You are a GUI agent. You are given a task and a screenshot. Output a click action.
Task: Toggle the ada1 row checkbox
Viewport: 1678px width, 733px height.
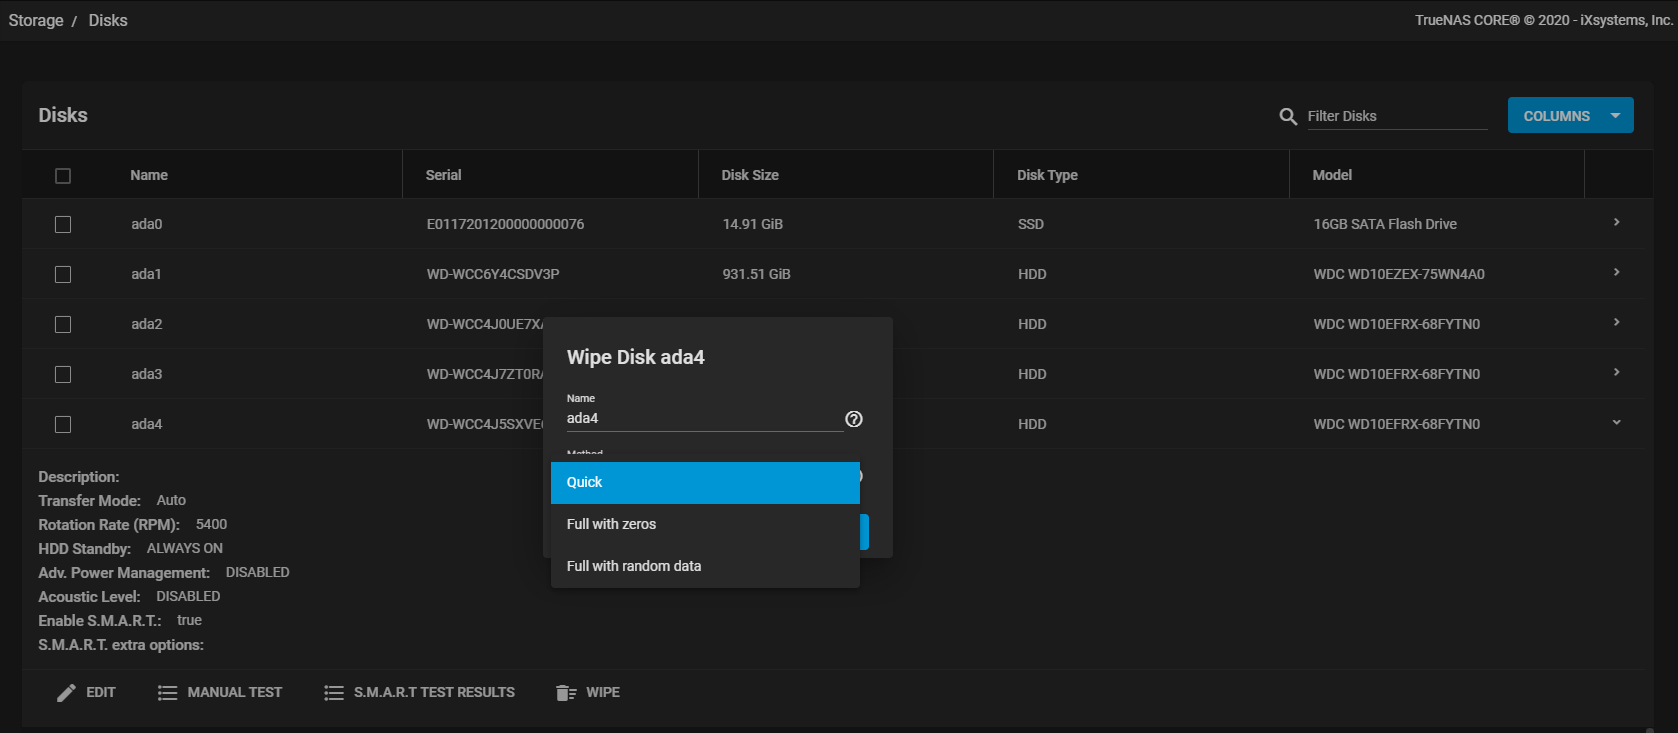pyautogui.click(x=63, y=275)
